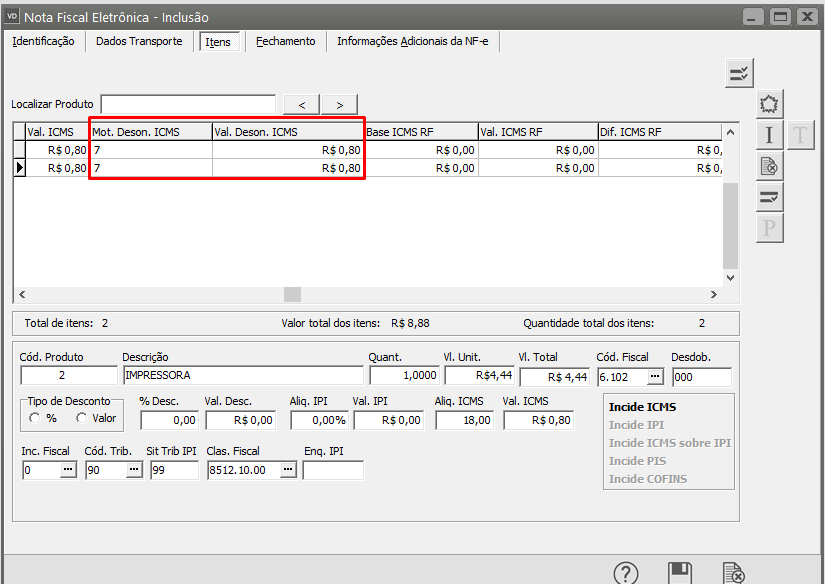The image size is (825, 584).
Task: Click the Vl. Unit. input field
Action: pyautogui.click(x=479, y=375)
